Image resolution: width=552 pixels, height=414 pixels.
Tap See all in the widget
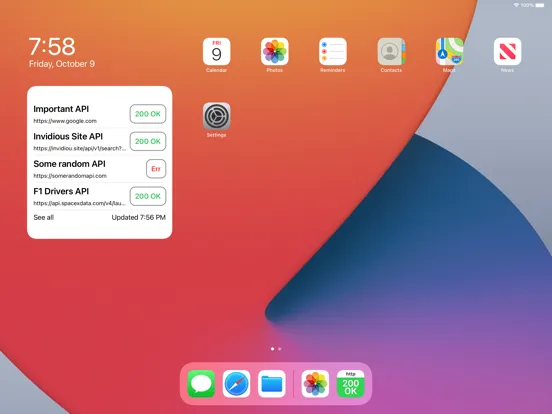pyautogui.click(x=44, y=217)
